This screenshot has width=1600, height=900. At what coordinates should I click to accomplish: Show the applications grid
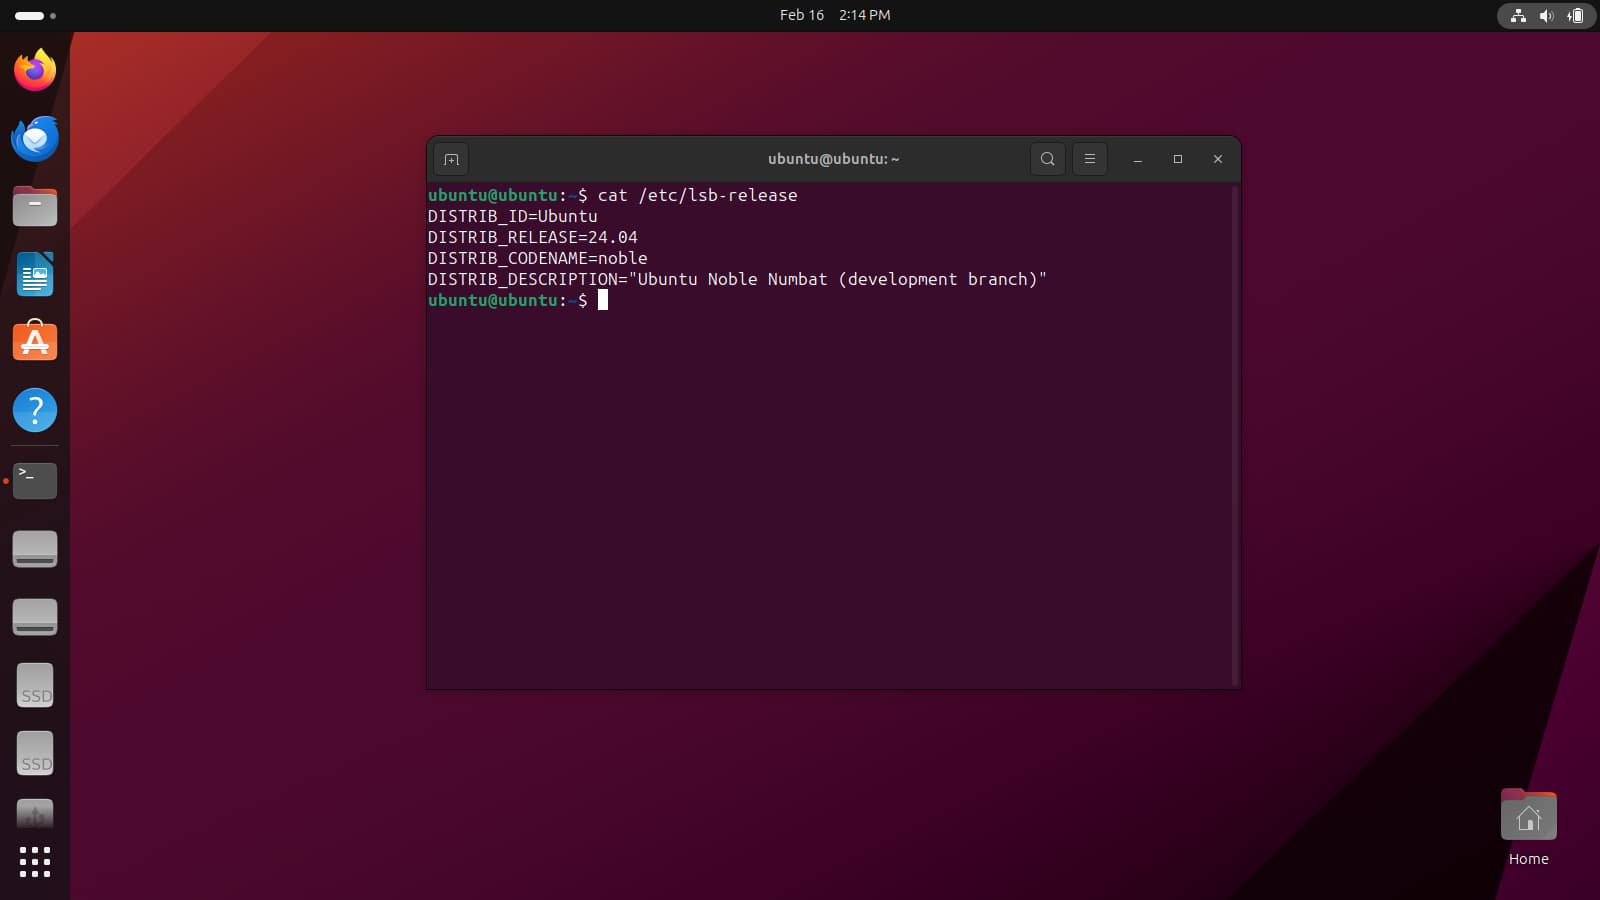coord(35,862)
